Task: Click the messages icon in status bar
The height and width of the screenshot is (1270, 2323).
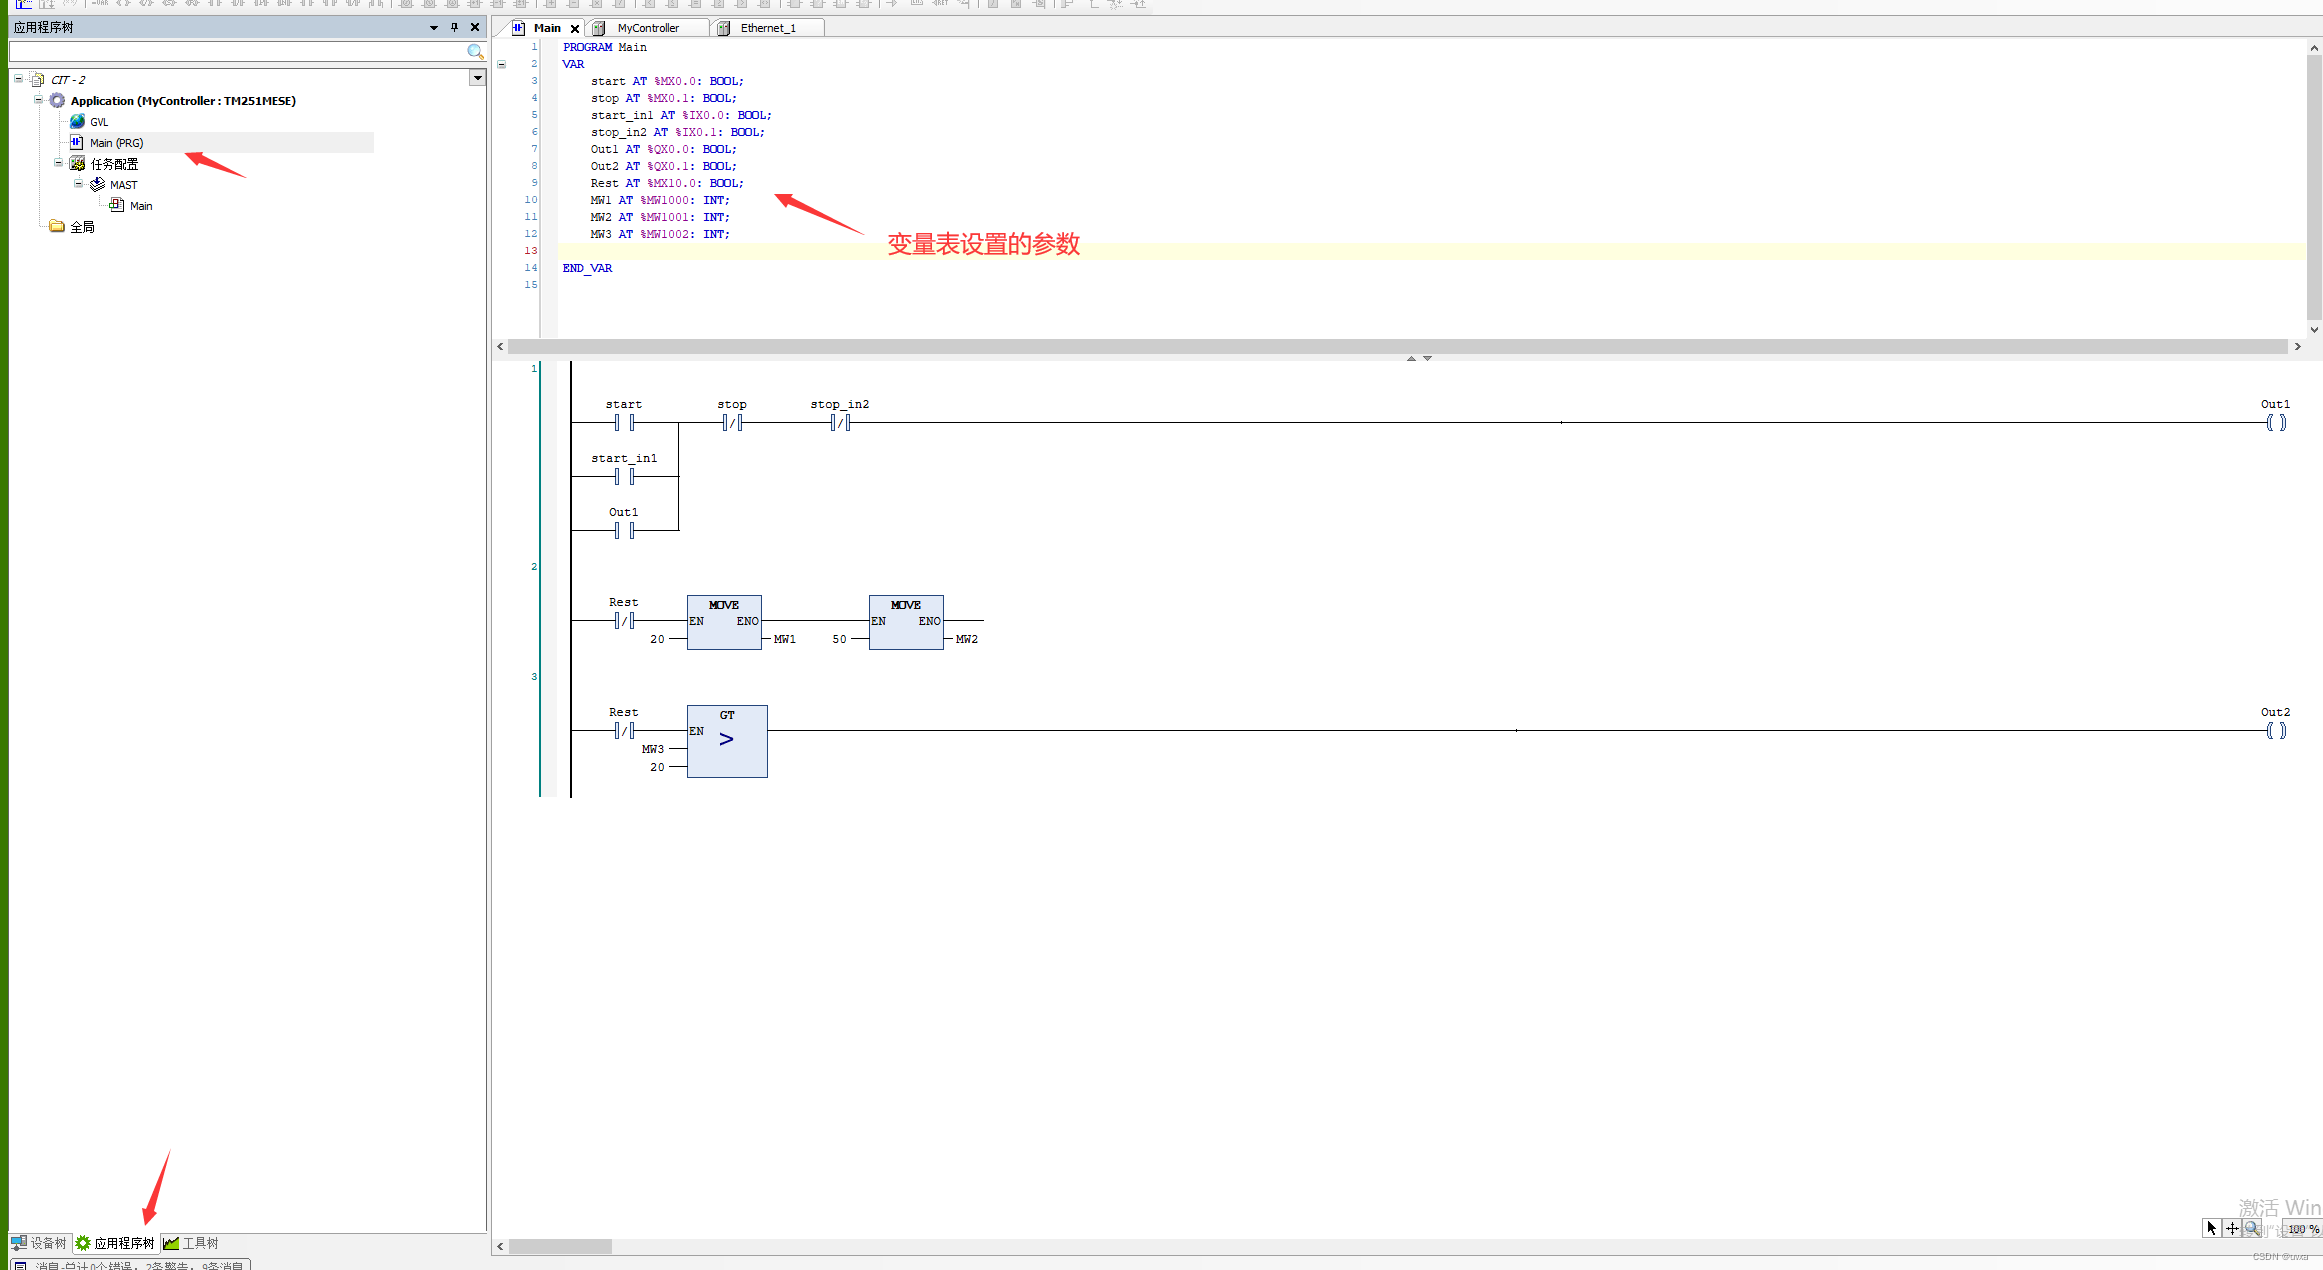Action: [x=21, y=1263]
